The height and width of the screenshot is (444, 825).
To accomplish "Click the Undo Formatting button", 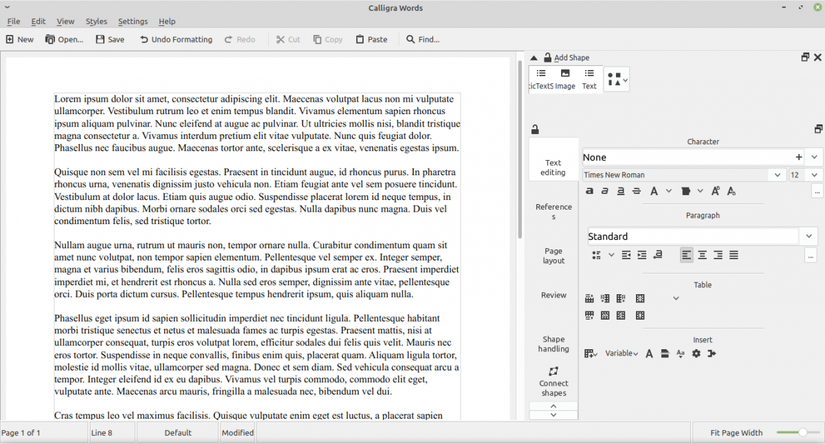I will (x=176, y=40).
